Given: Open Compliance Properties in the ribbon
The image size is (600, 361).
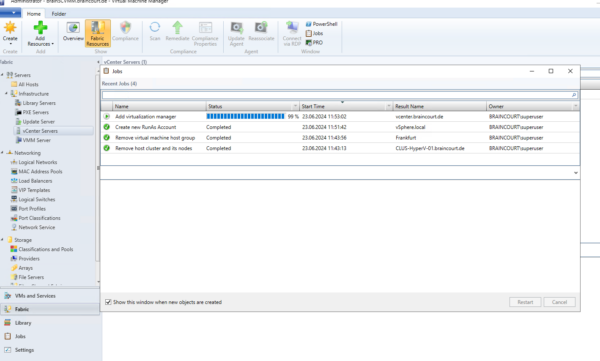Looking at the screenshot, I should click(205, 34).
